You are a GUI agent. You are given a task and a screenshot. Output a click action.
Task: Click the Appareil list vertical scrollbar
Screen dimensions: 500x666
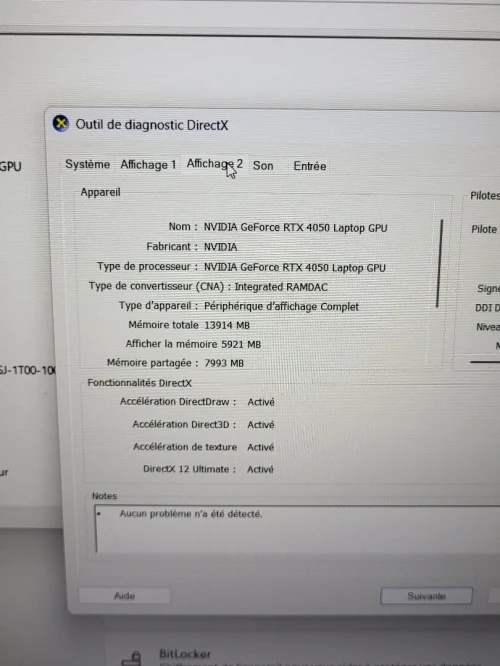439,262
